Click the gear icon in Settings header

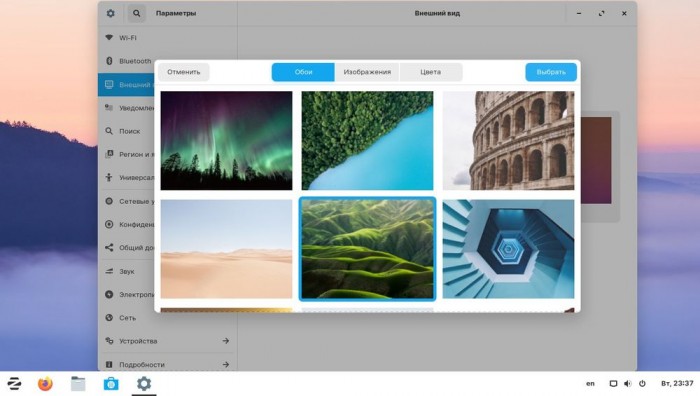[x=111, y=13]
